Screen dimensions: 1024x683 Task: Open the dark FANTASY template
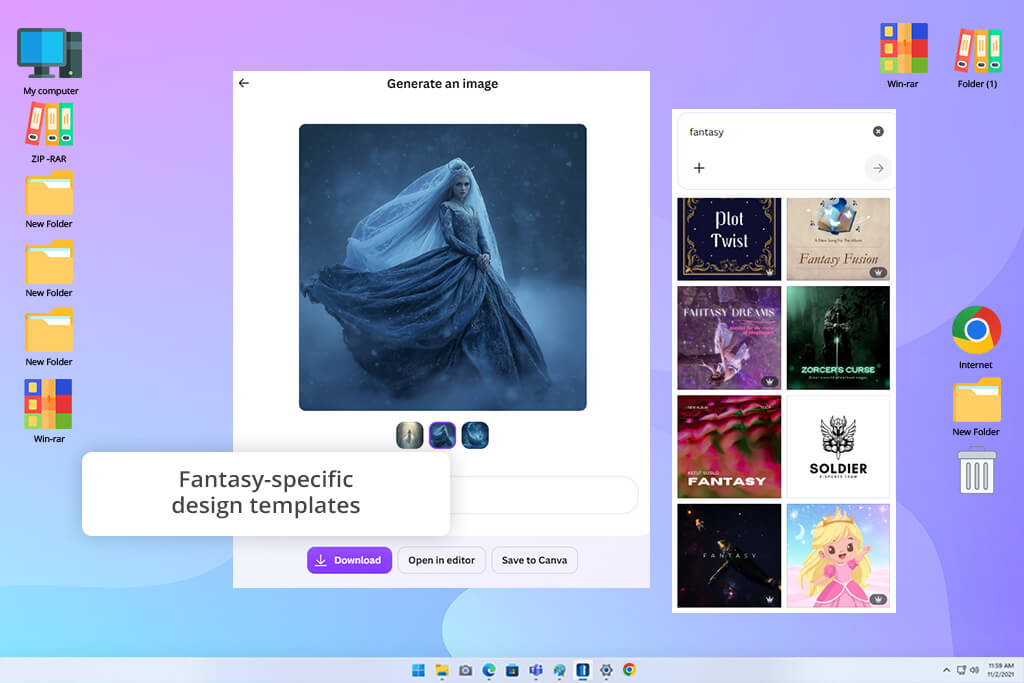[729, 556]
